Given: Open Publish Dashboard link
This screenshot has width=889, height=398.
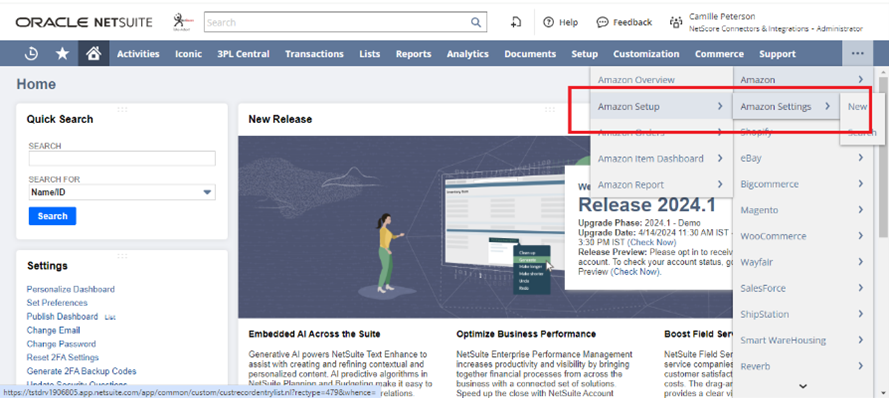Looking at the screenshot, I should coord(62,316).
